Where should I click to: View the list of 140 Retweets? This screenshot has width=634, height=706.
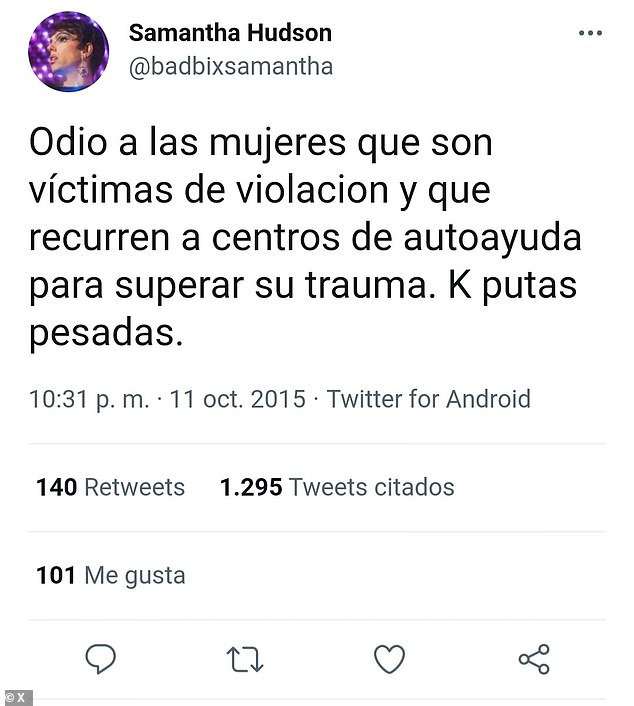pos(110,487)
